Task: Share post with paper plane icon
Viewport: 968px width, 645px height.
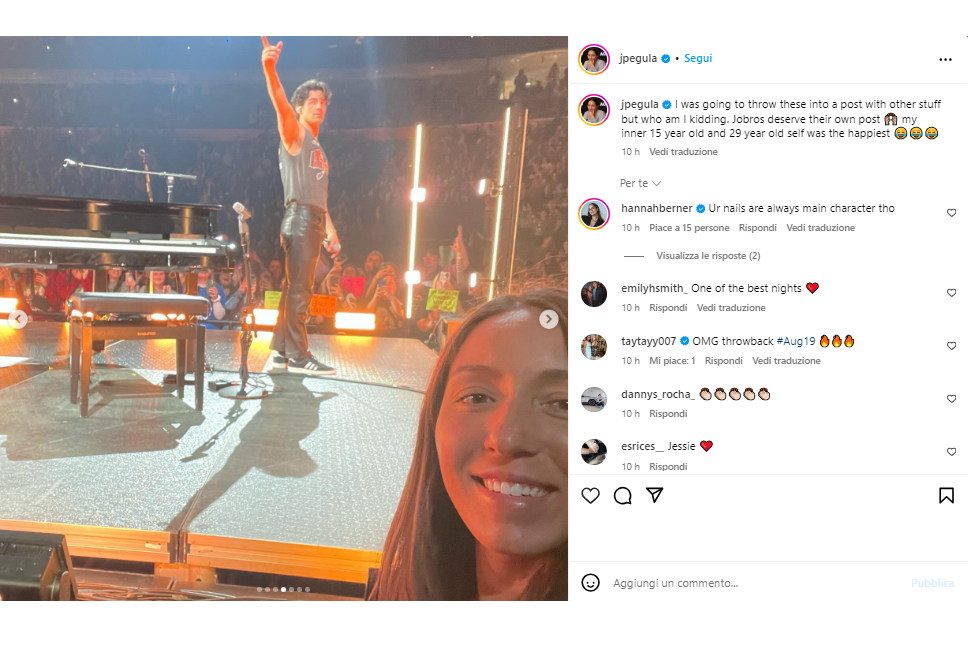Action: (x=655, y=495)
